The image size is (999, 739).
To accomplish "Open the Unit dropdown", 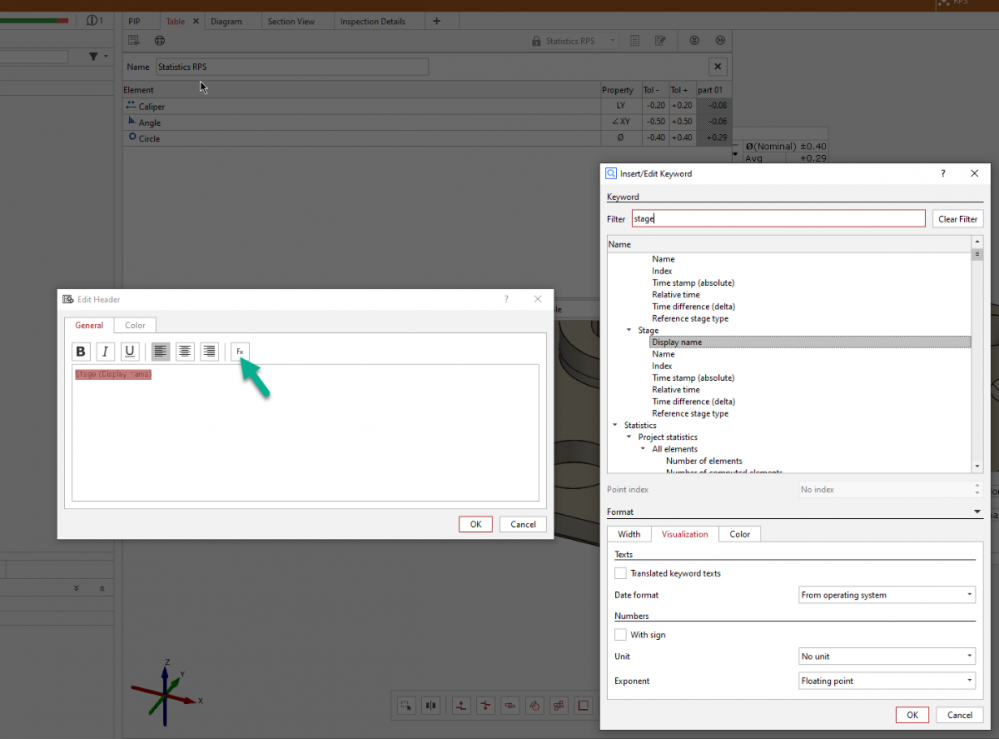I will (x=887, y=657).
